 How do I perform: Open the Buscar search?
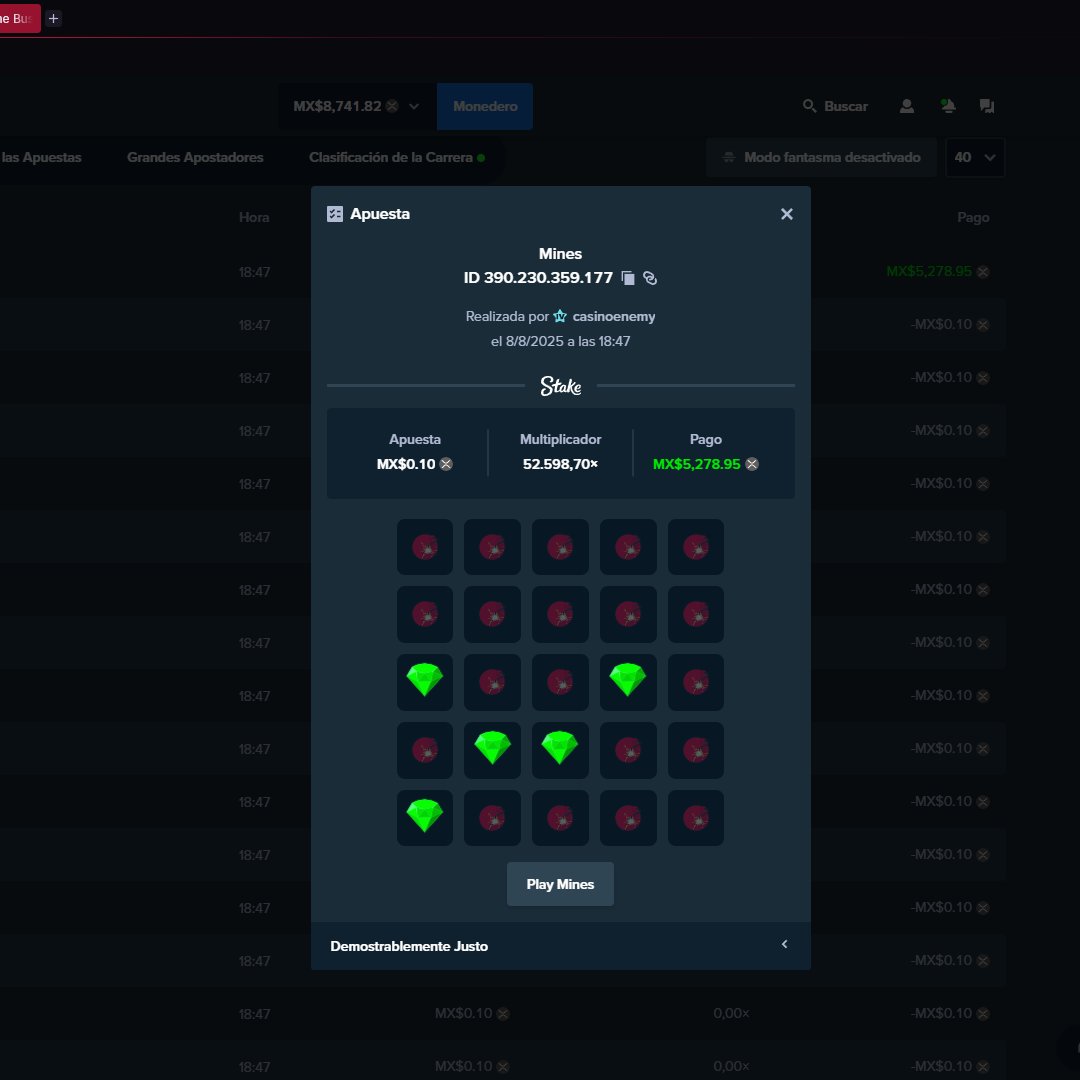click(x=835, y=106)
